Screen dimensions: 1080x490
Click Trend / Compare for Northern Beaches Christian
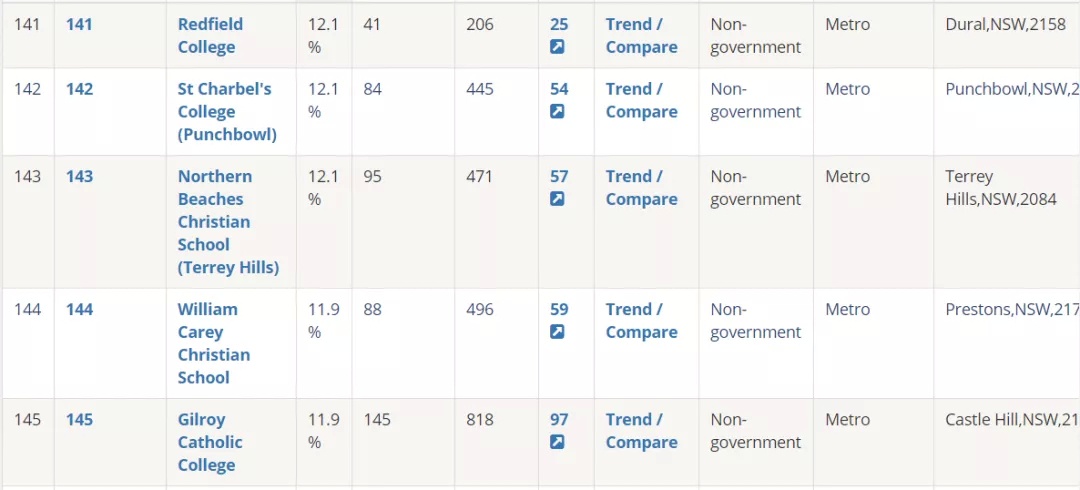[x=641, y=188]
